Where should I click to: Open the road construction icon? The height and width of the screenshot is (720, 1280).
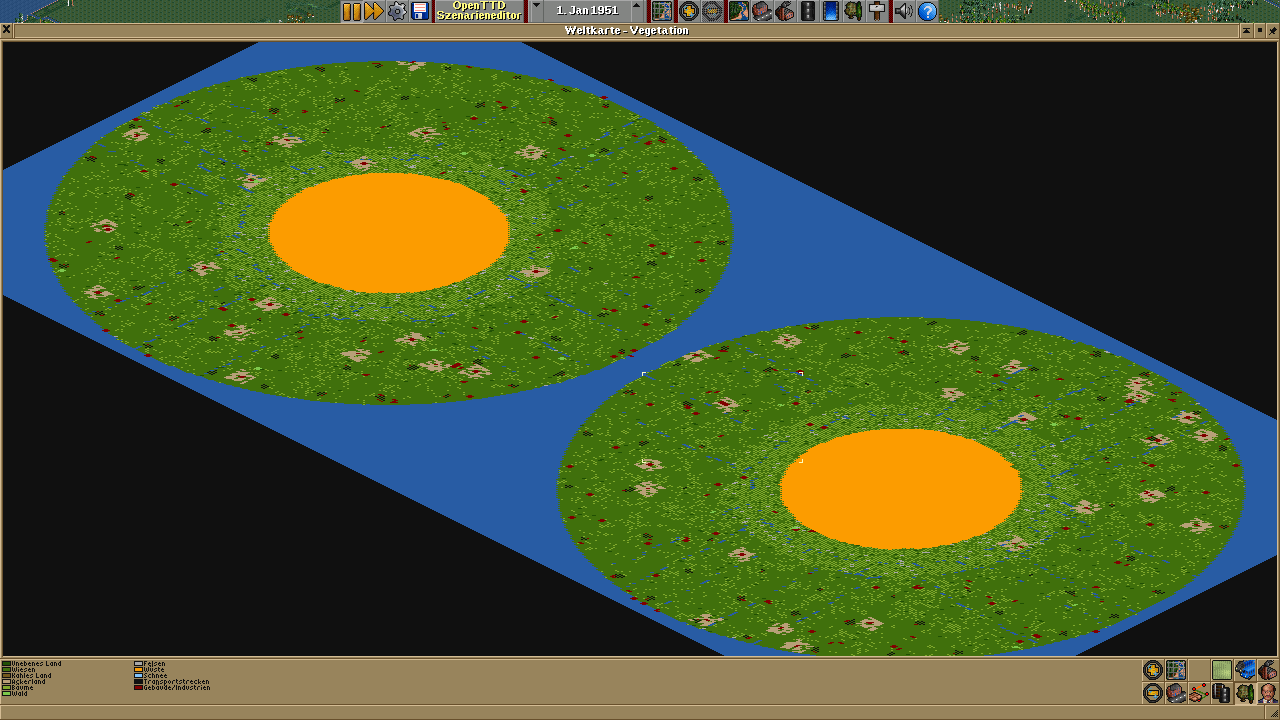(x=807, y=11)
